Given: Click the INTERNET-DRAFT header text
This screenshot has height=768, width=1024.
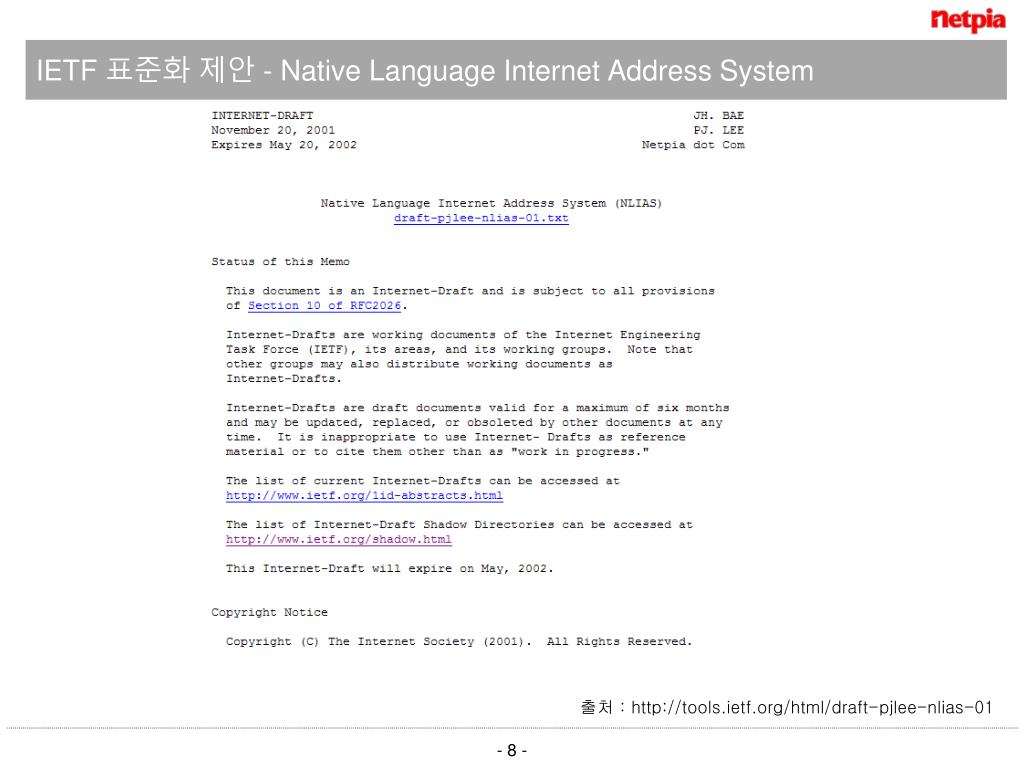Looking at the screenshot, I should coord(262,116).
